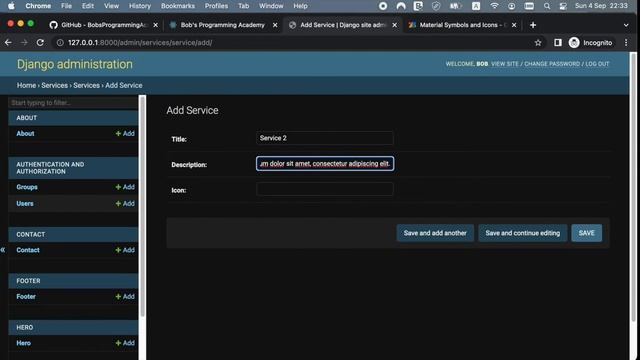Close the Material Symbols and Icons tab
Image resolution: width=640 pixels, height=360 pixels.
tap(514, 25)
